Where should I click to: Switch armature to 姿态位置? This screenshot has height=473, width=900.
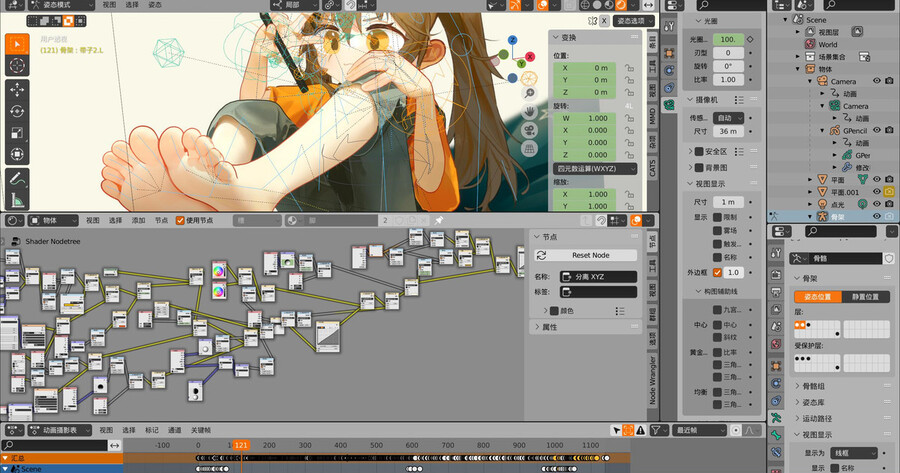point(818,297)
